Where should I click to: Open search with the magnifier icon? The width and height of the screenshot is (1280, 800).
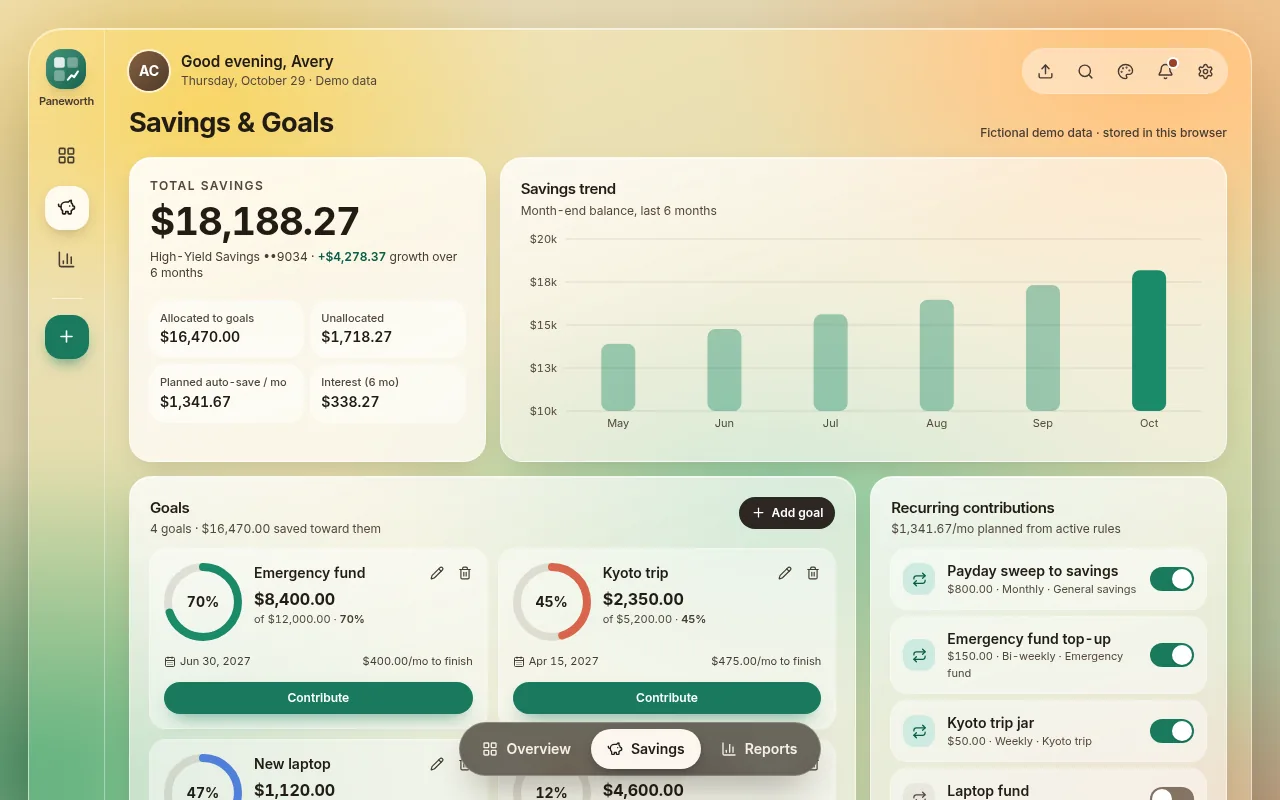(1085, 71)
